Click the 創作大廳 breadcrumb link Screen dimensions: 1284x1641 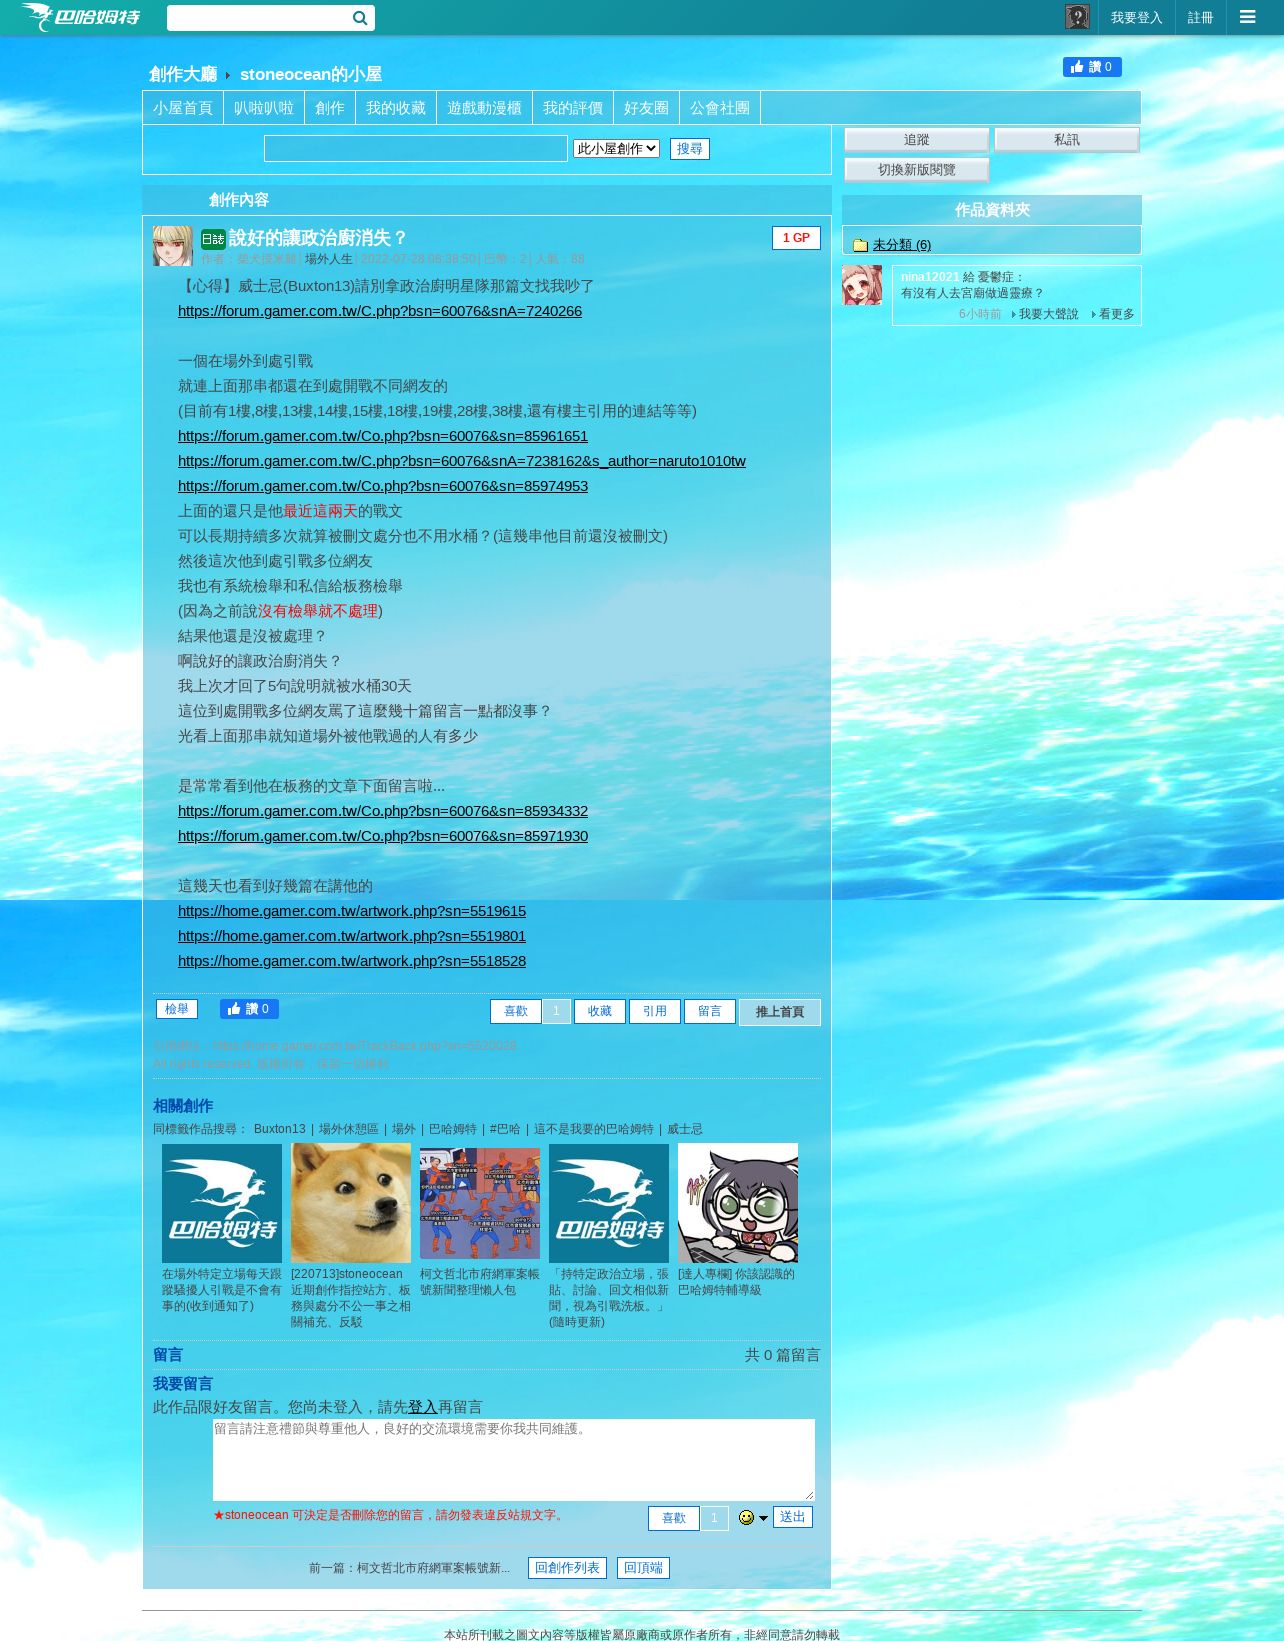click(x=183, y=74)
